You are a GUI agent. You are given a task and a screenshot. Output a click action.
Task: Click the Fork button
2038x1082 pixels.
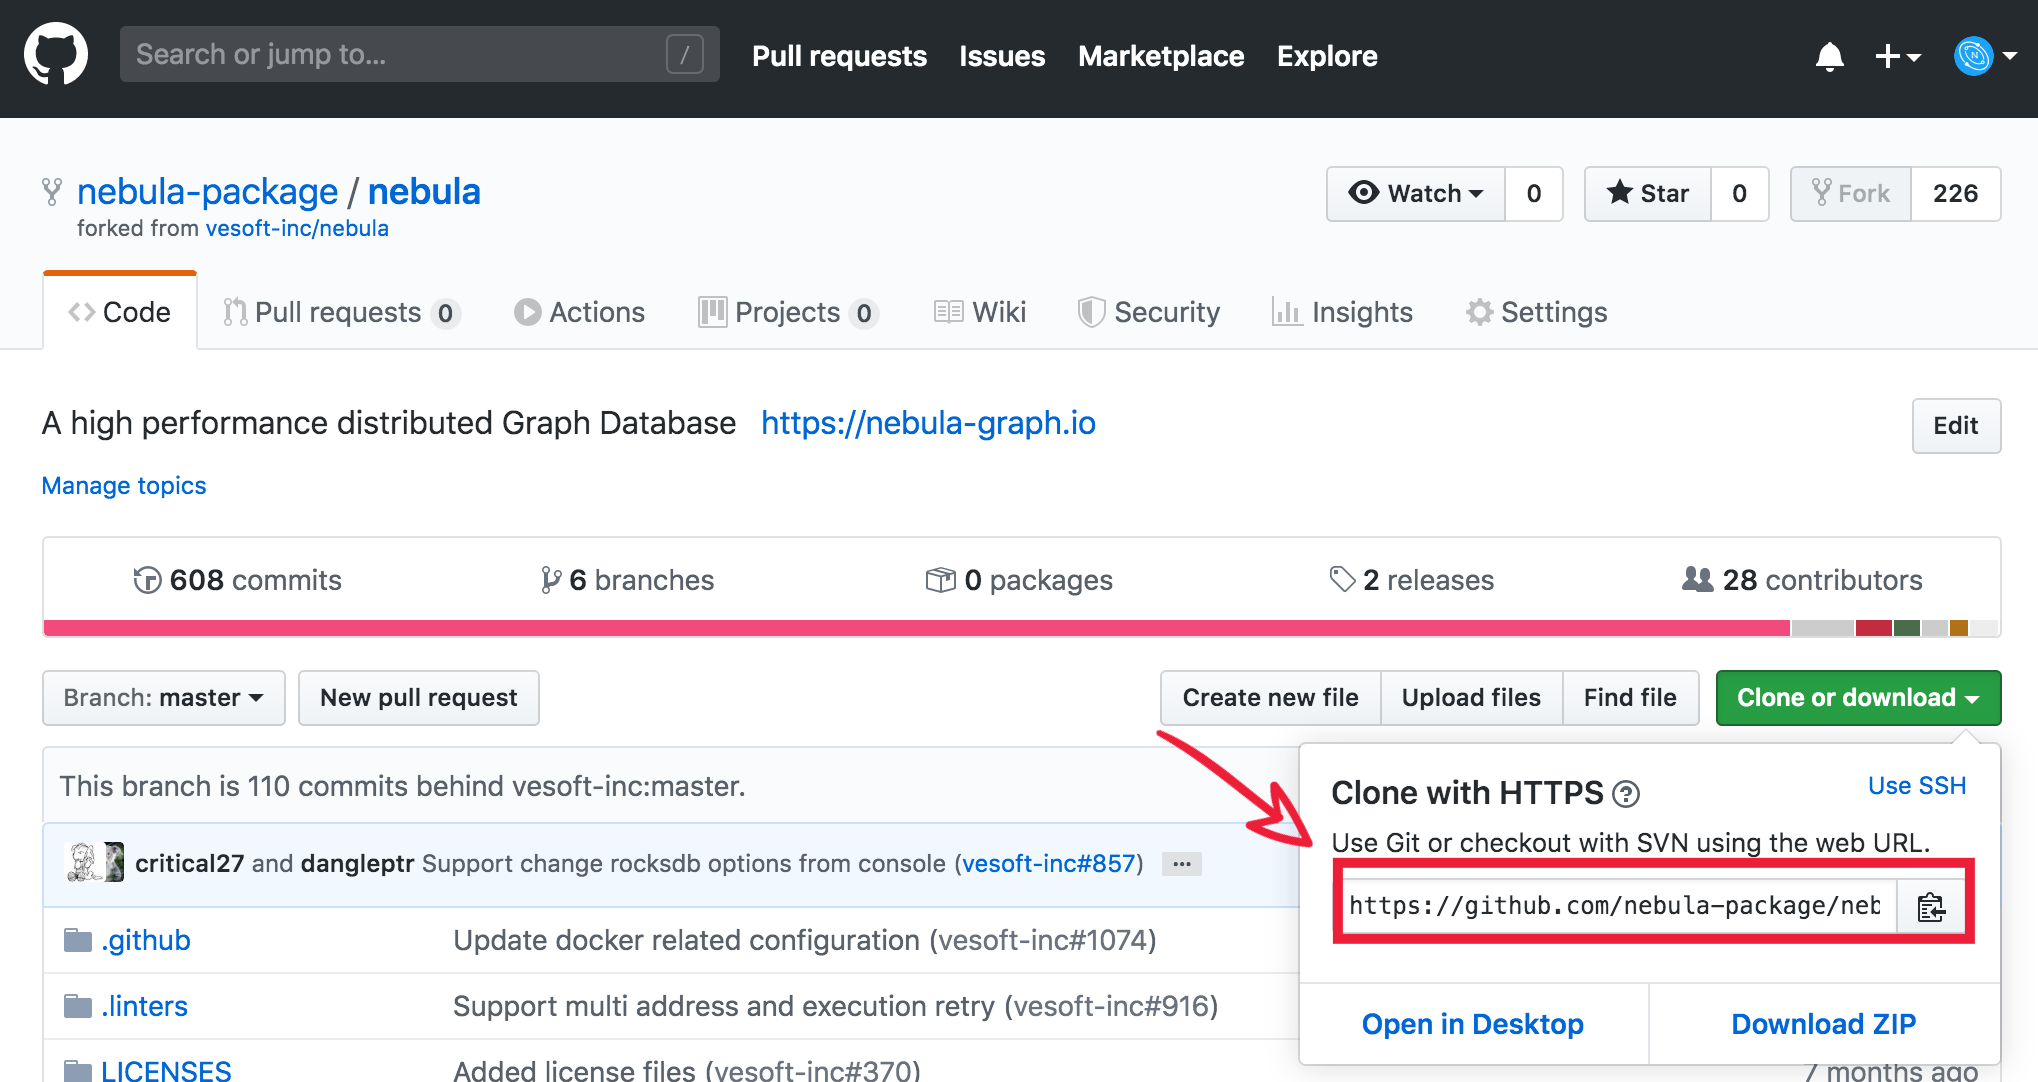click(x=1851, y=193)
